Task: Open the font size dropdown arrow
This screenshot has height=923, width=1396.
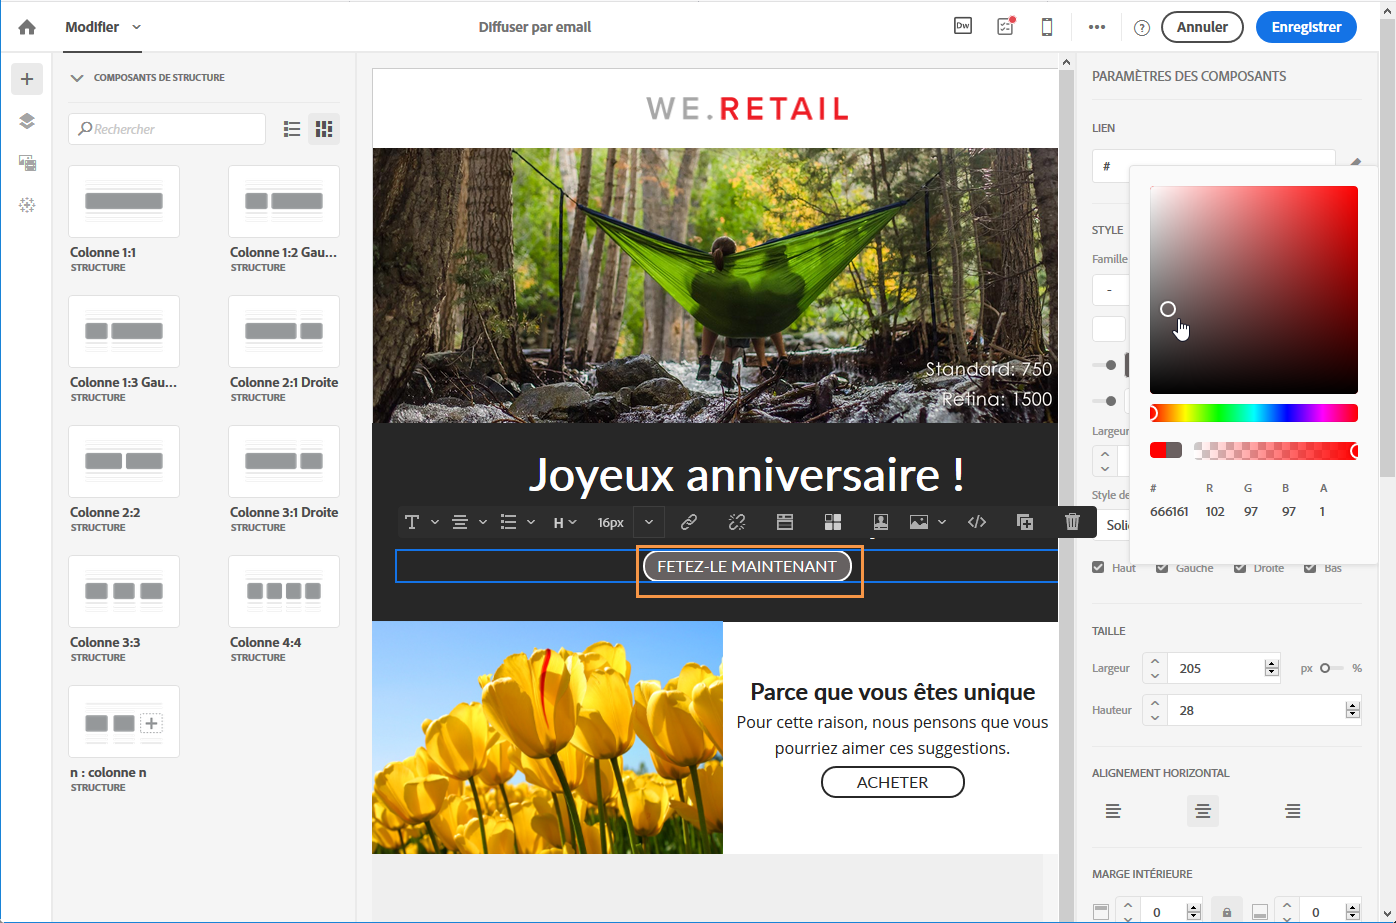Action: click(x=649, y=522)
